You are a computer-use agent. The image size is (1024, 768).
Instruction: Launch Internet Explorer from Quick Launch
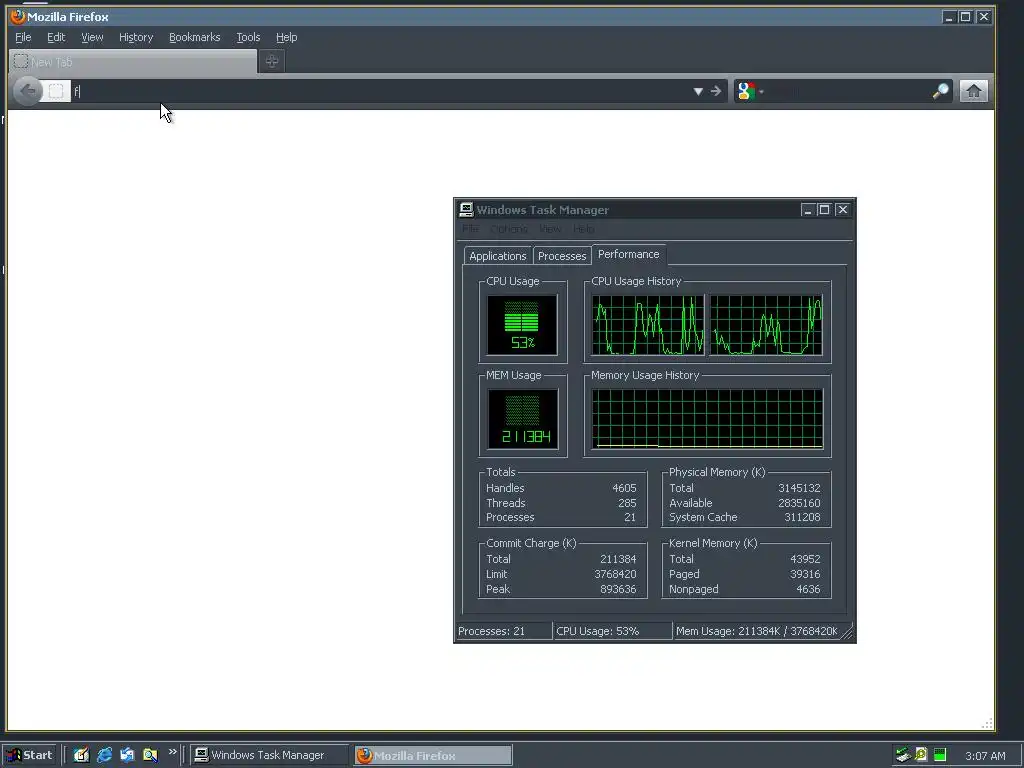[x=104, y=755]
